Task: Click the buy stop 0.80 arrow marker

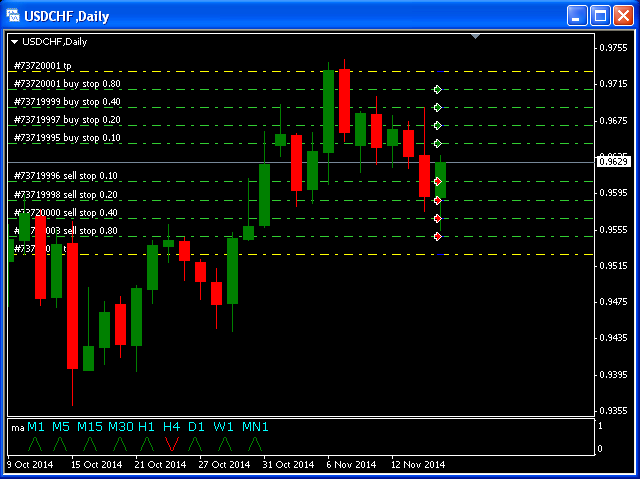Action: pos(437,90)
